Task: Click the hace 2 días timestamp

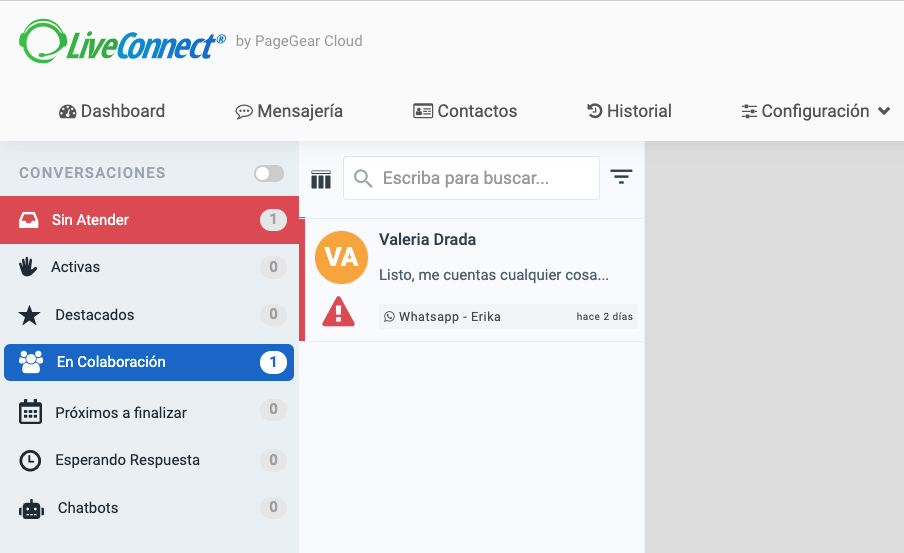Action: pyautogui.click(x=604, y=317)
